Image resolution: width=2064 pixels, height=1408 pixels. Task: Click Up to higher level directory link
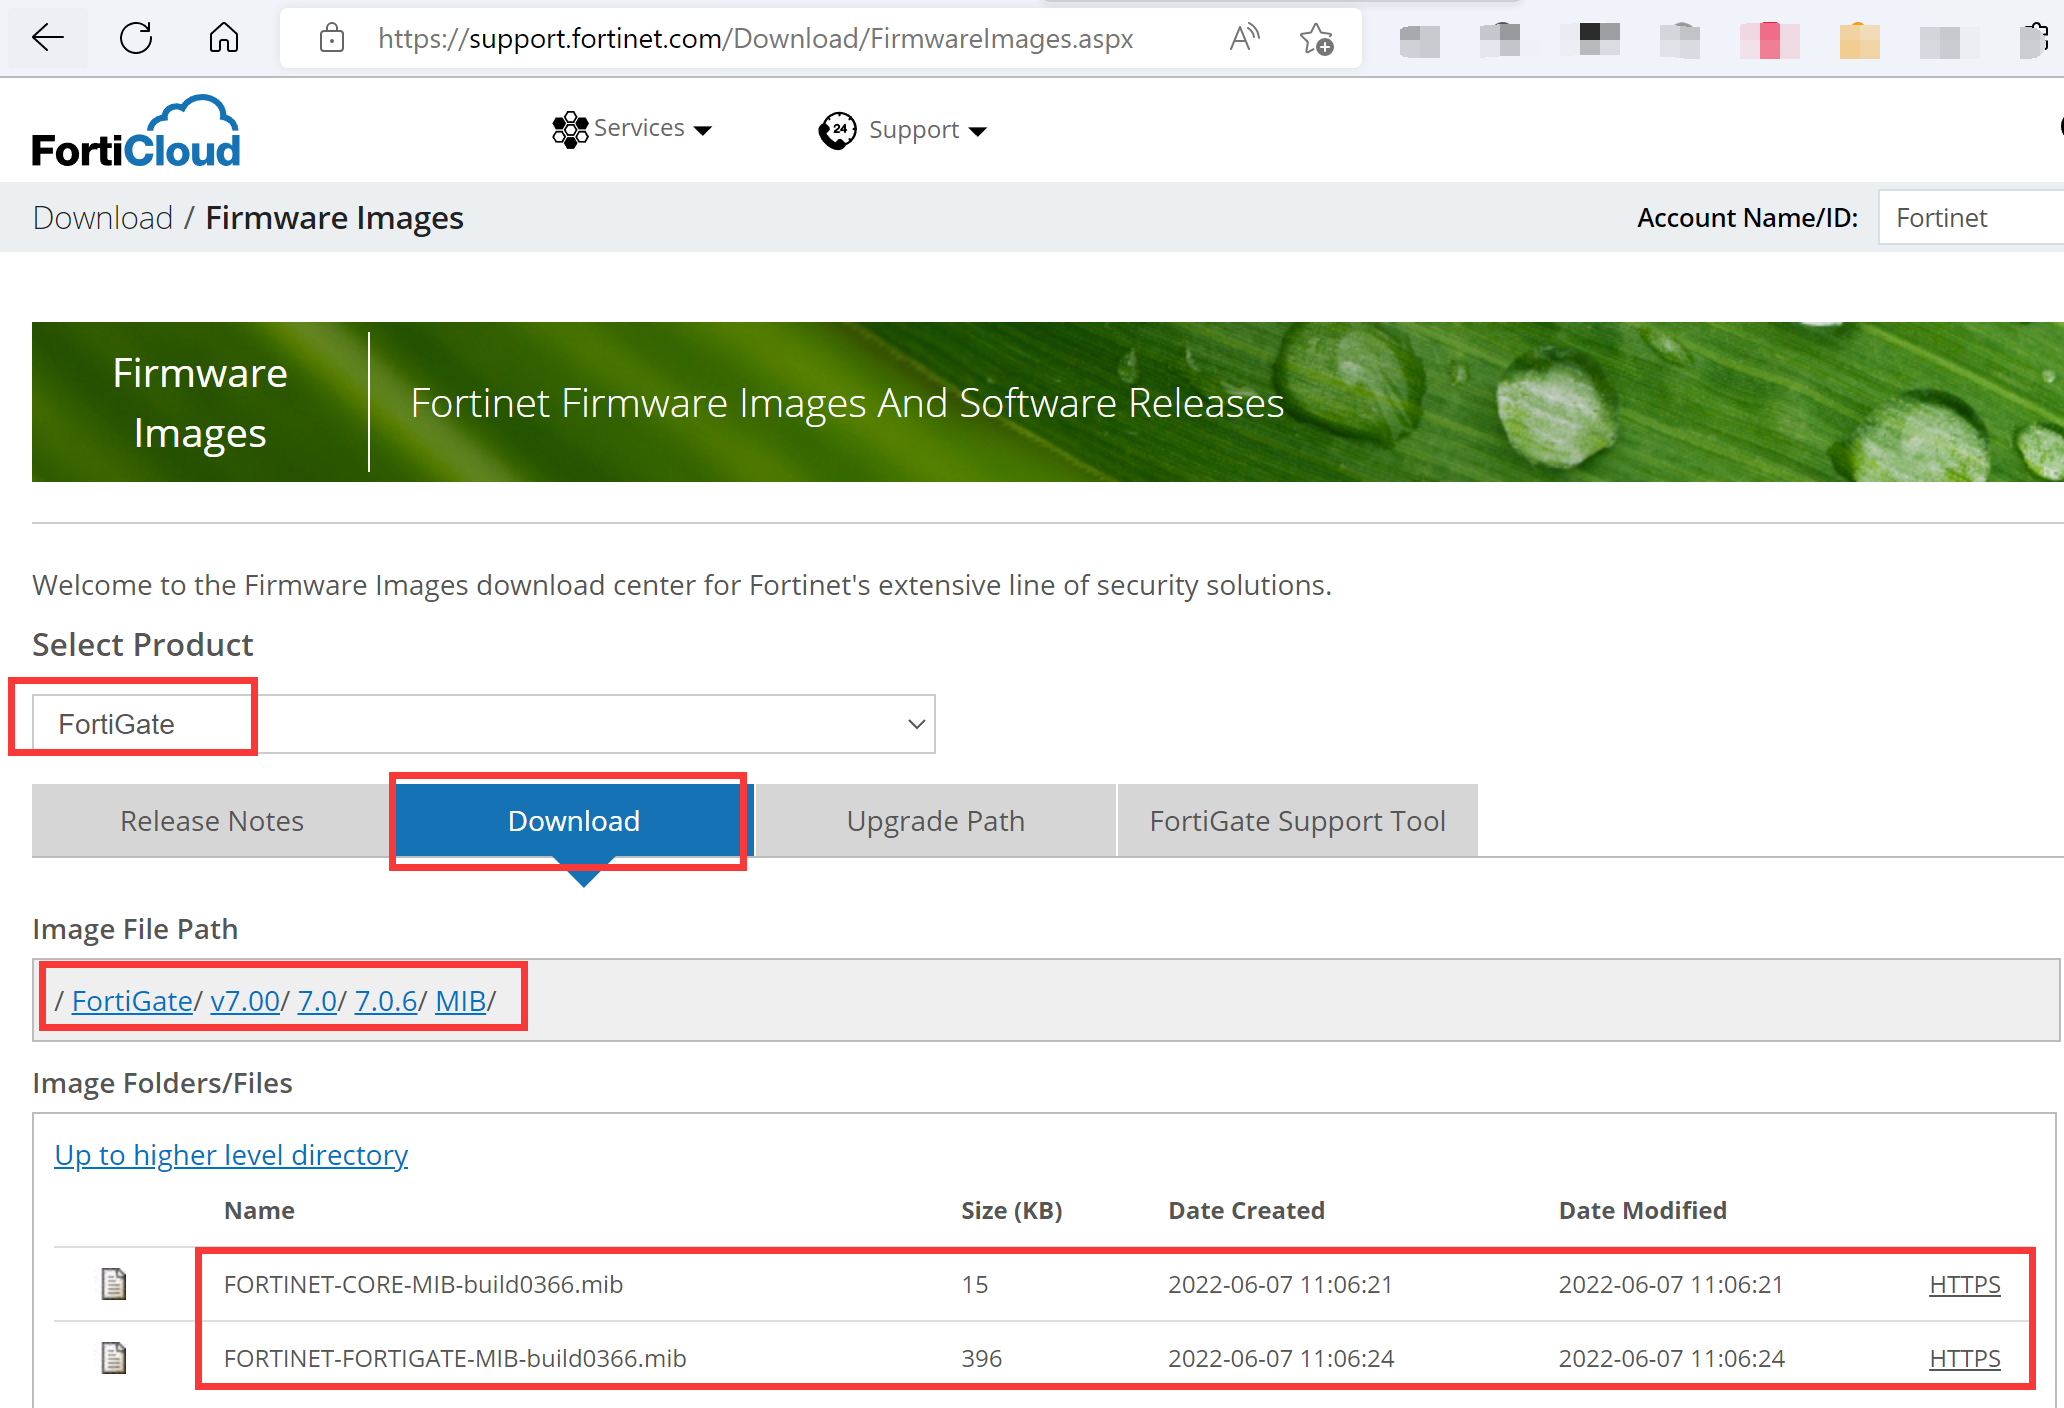[x=231, y=1155]
